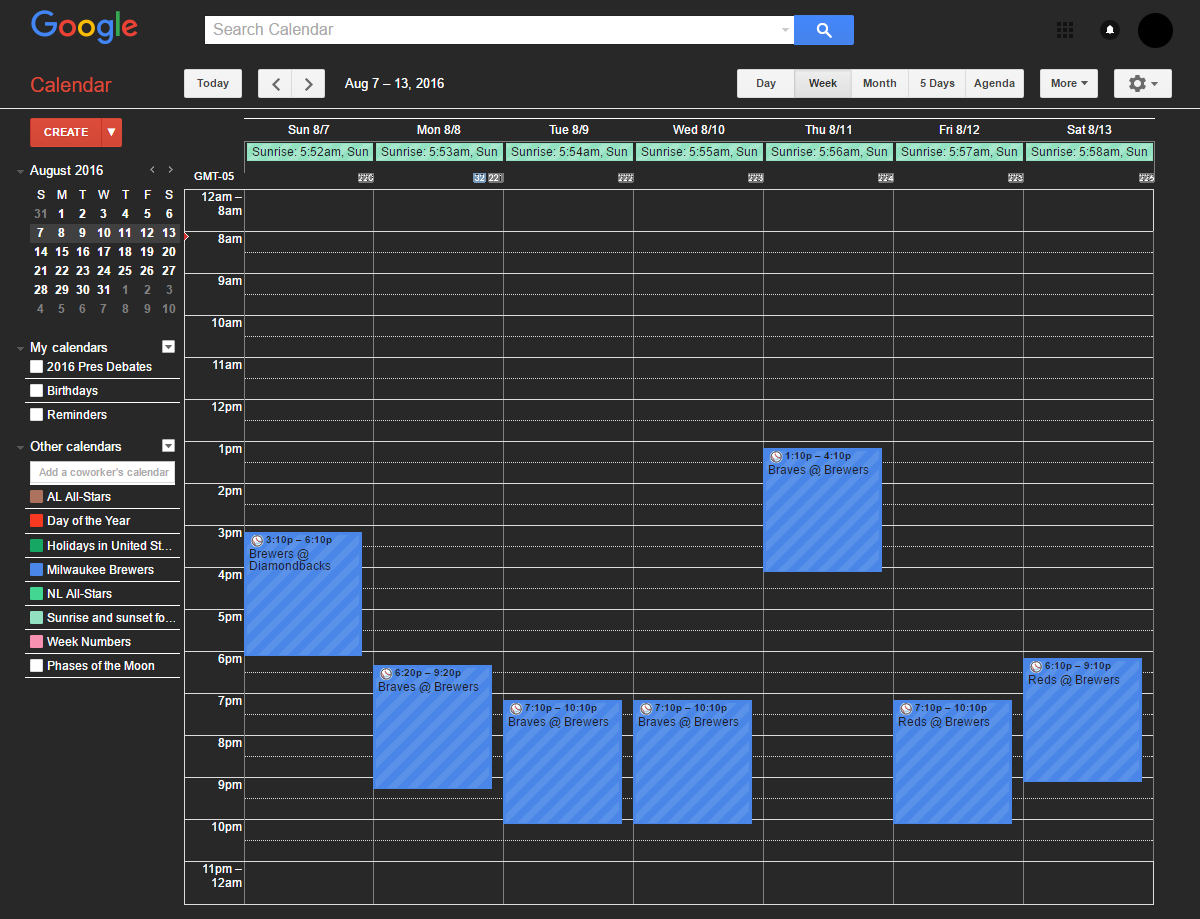
Task: Open Sunday 3:10p Brewers @ Diamondbacks event
Action: click(x=303, y=594)
